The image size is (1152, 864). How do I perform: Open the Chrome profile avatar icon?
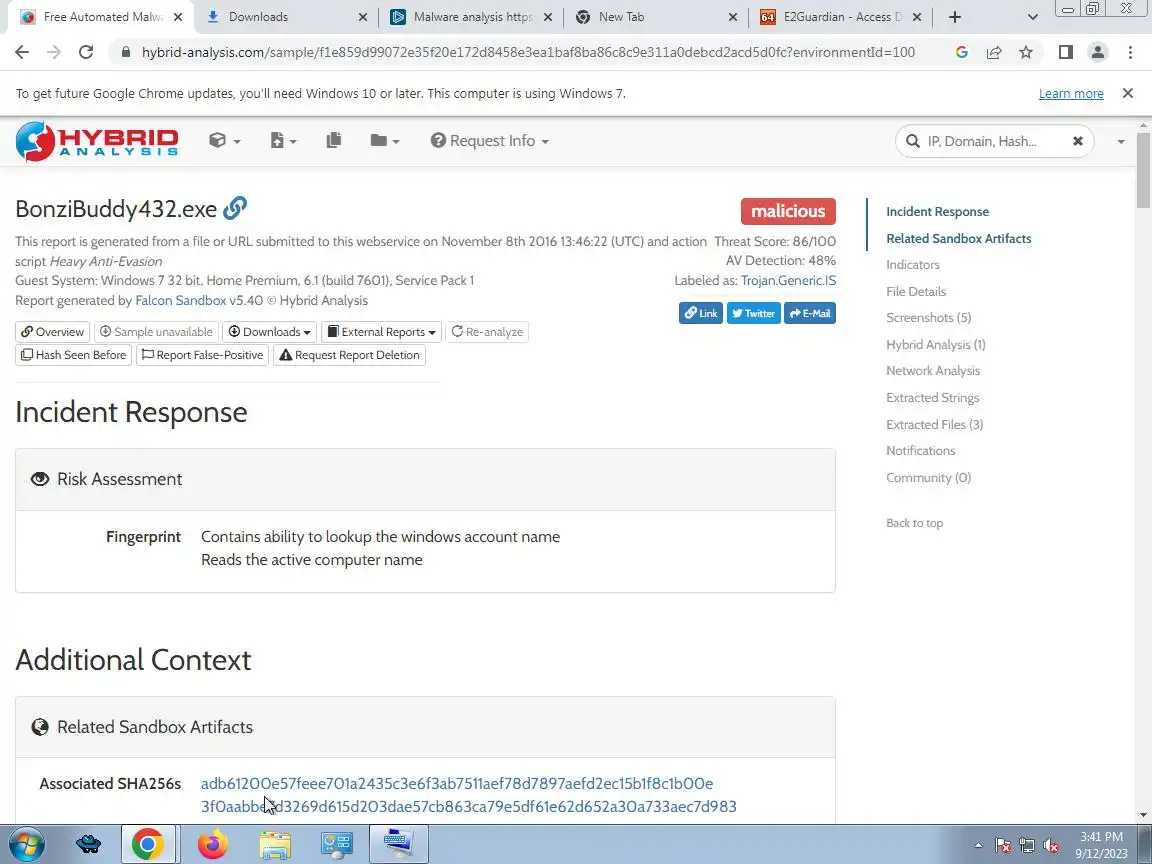tap(1098, 52)
